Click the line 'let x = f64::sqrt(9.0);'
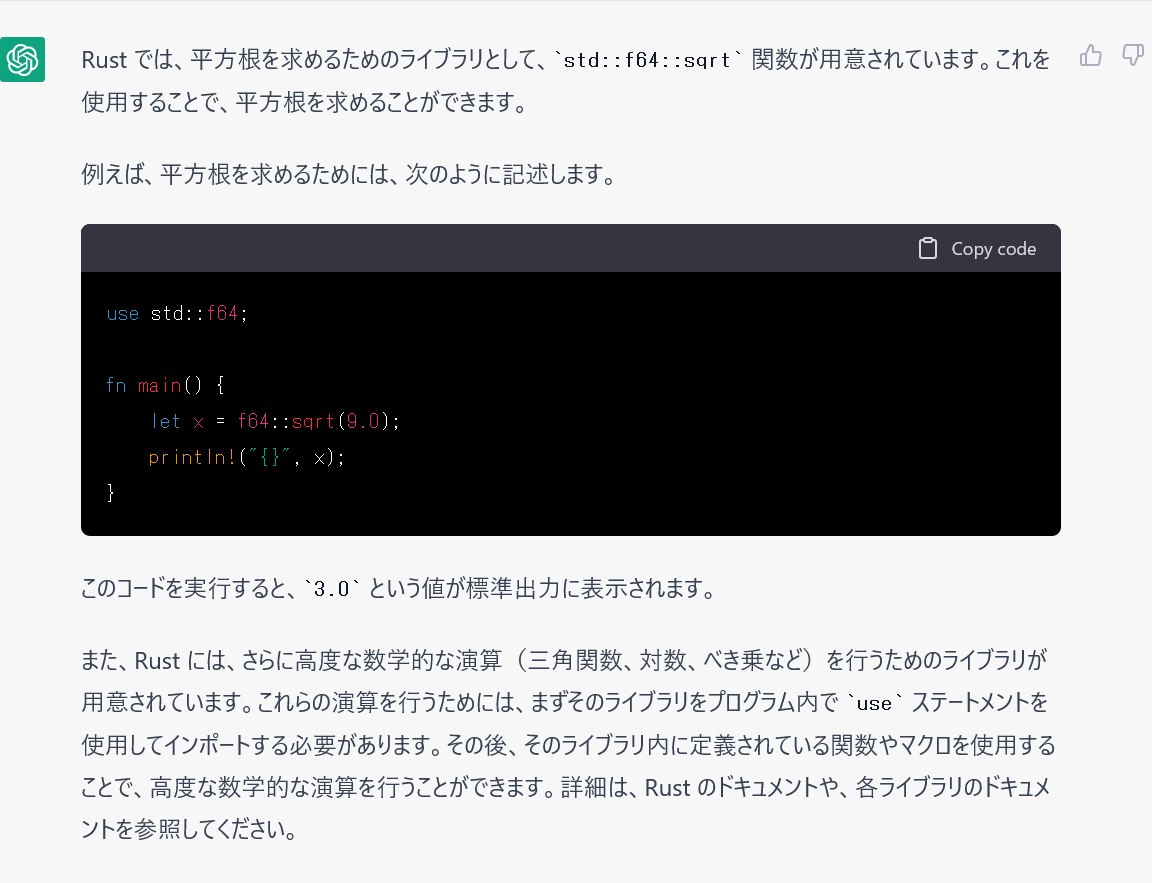Image resolution: width=1152 pixels, height=883 pixels. pos(275,421)
